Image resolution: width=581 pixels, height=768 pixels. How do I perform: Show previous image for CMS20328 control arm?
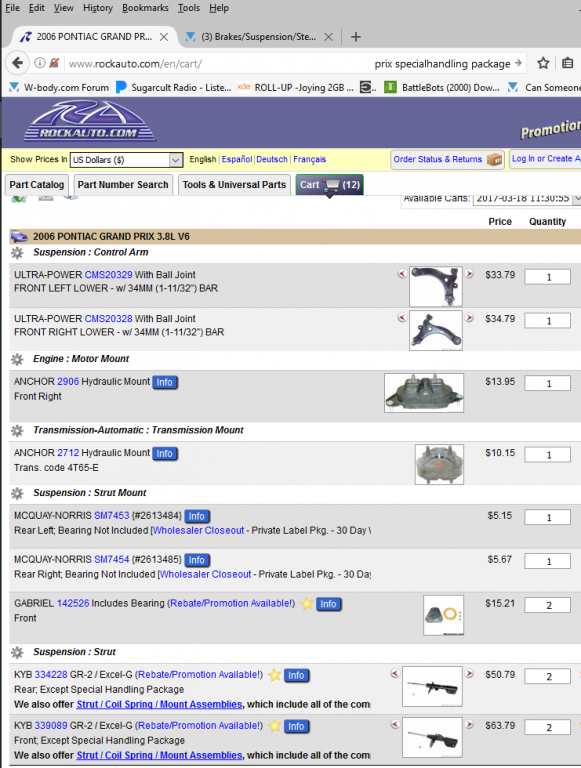[402, 318]
